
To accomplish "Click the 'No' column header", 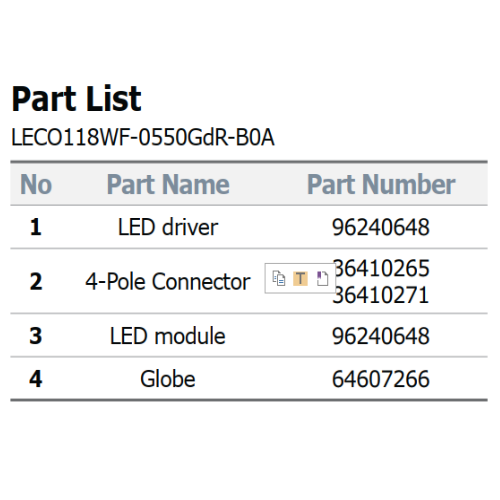I will (36, 184).
